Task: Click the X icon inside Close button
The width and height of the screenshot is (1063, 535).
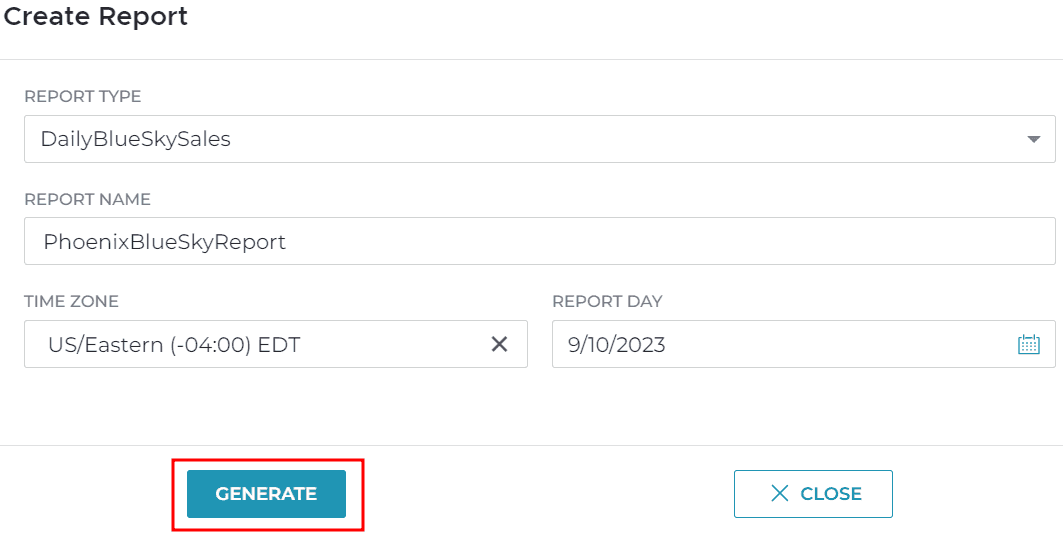Action: pos(780,494)
